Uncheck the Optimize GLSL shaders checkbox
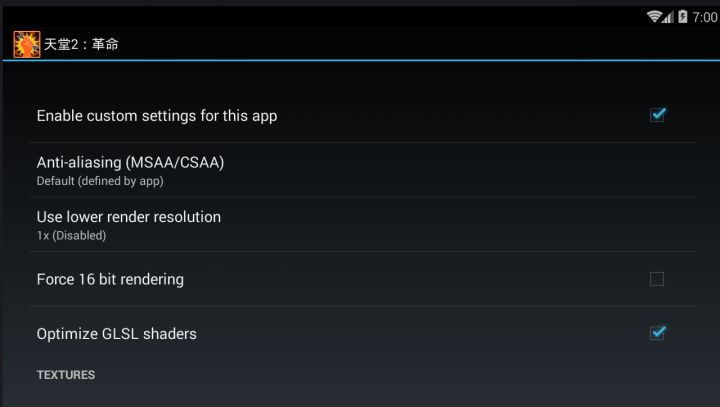This screenshot has height=407, width=720. (657, 333)
